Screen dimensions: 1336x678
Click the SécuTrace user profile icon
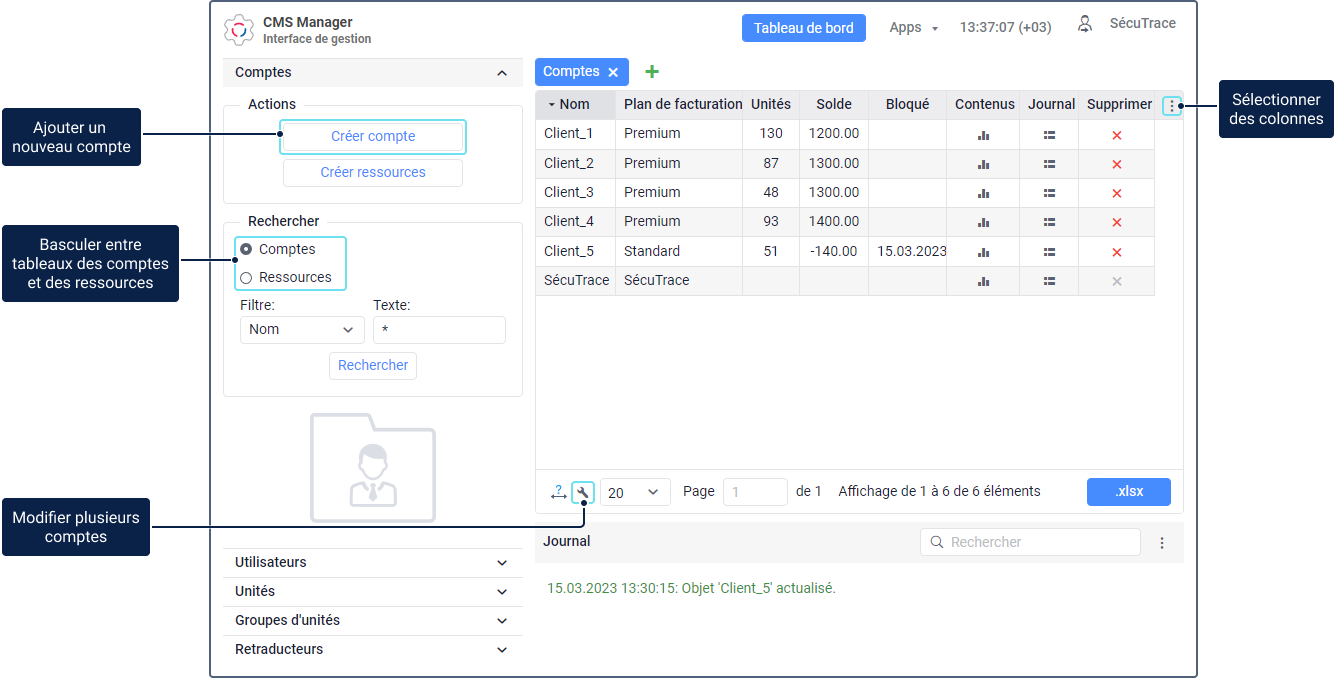[x=1085, y=25]
